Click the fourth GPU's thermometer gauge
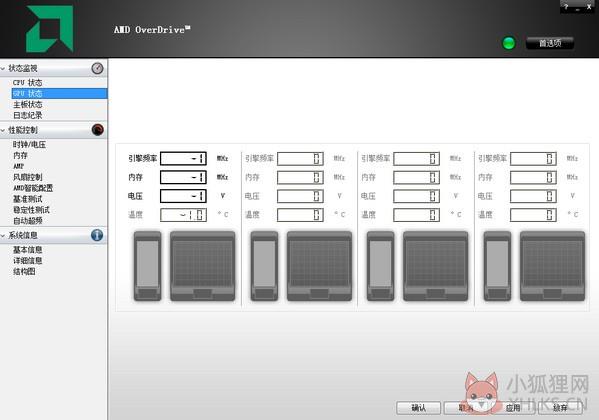 pyautogui.click(x=497, y=266)
